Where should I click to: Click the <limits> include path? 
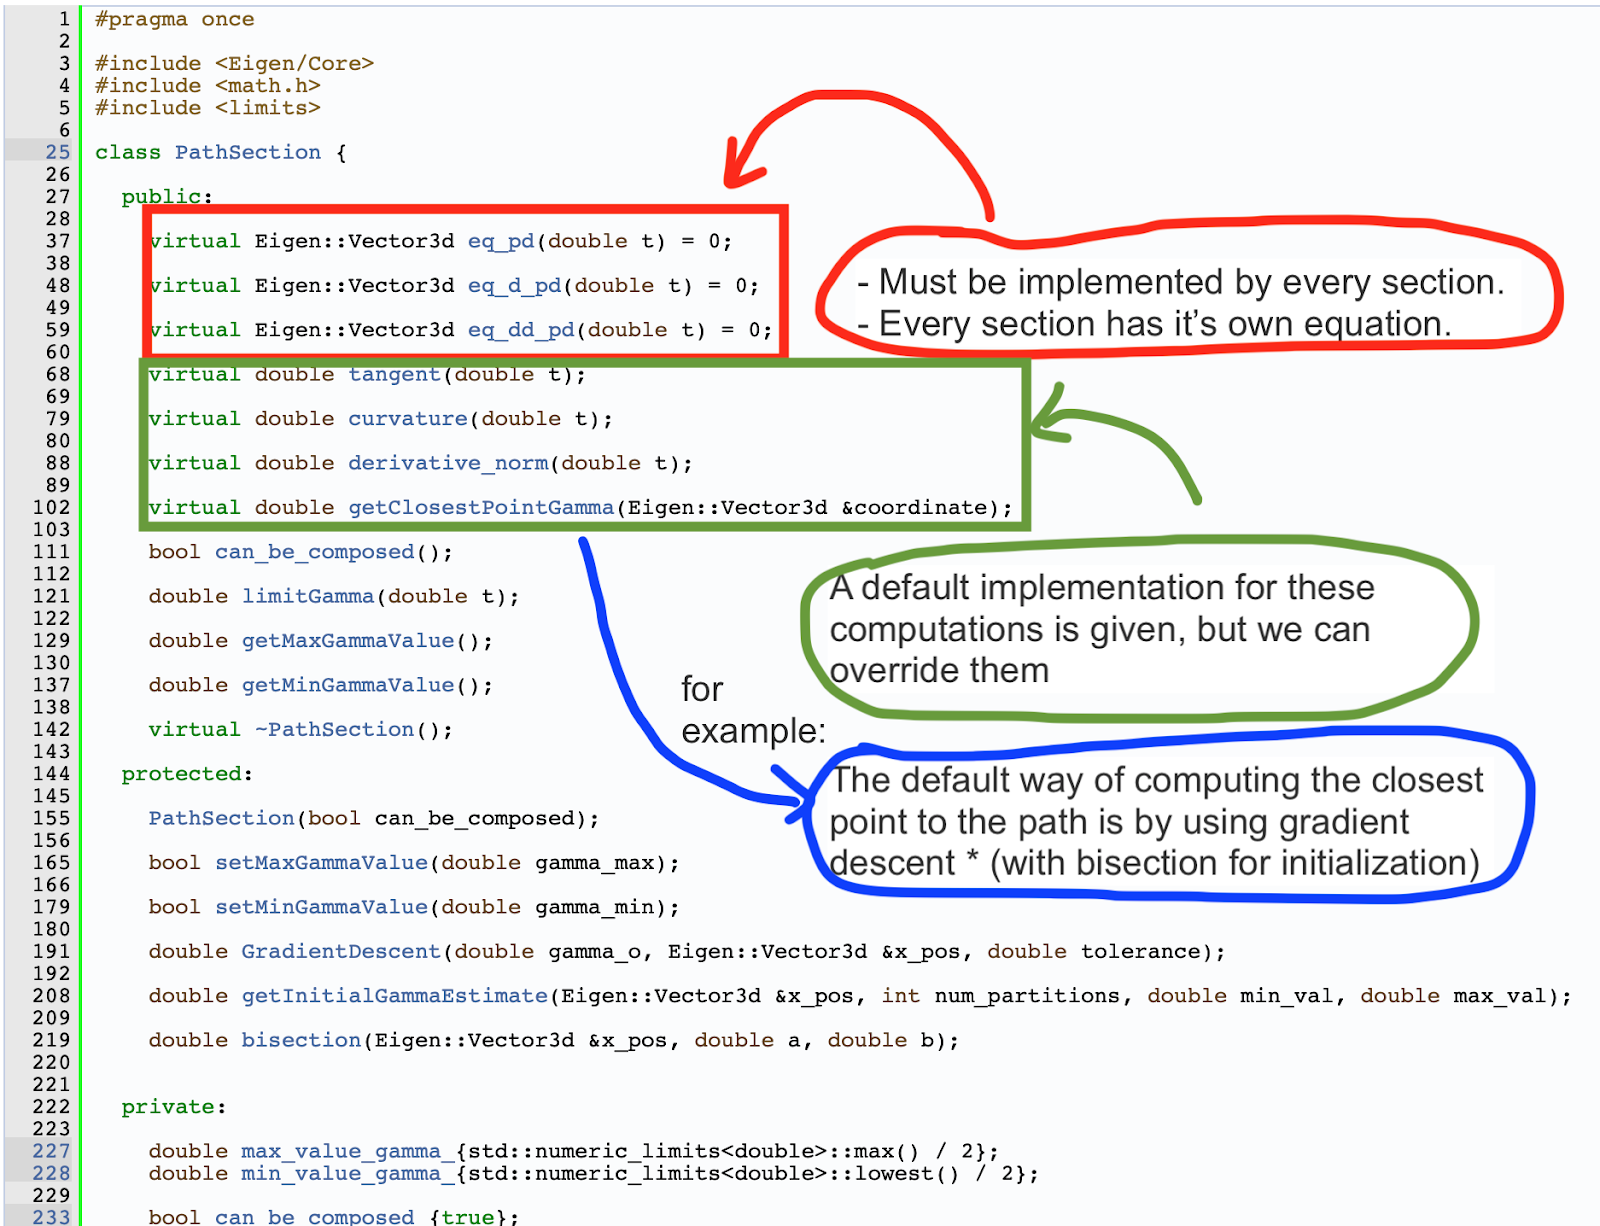click(x=268, y=108)
